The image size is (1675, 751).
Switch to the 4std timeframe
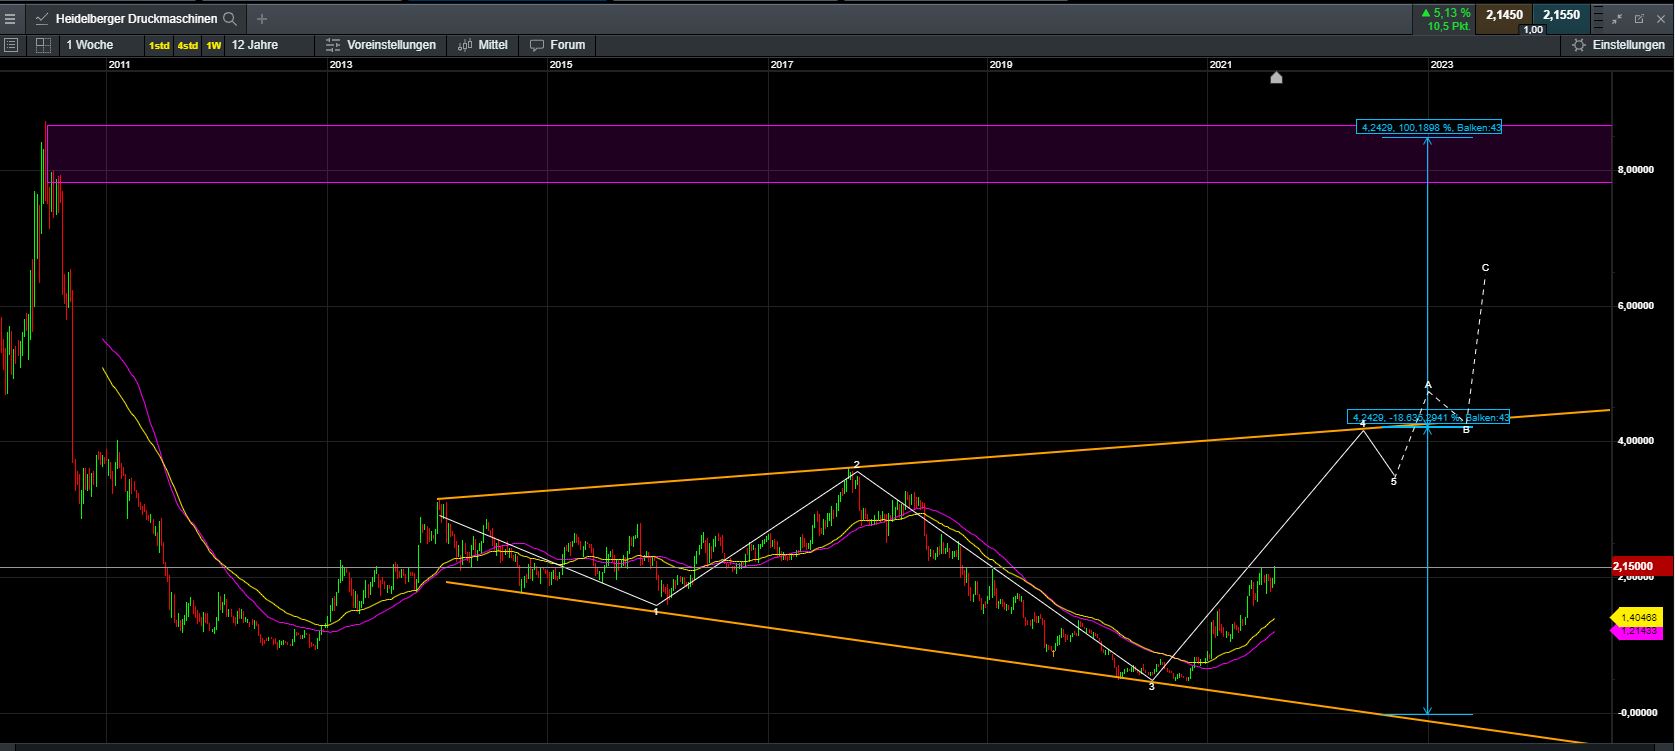coord(187,45)
